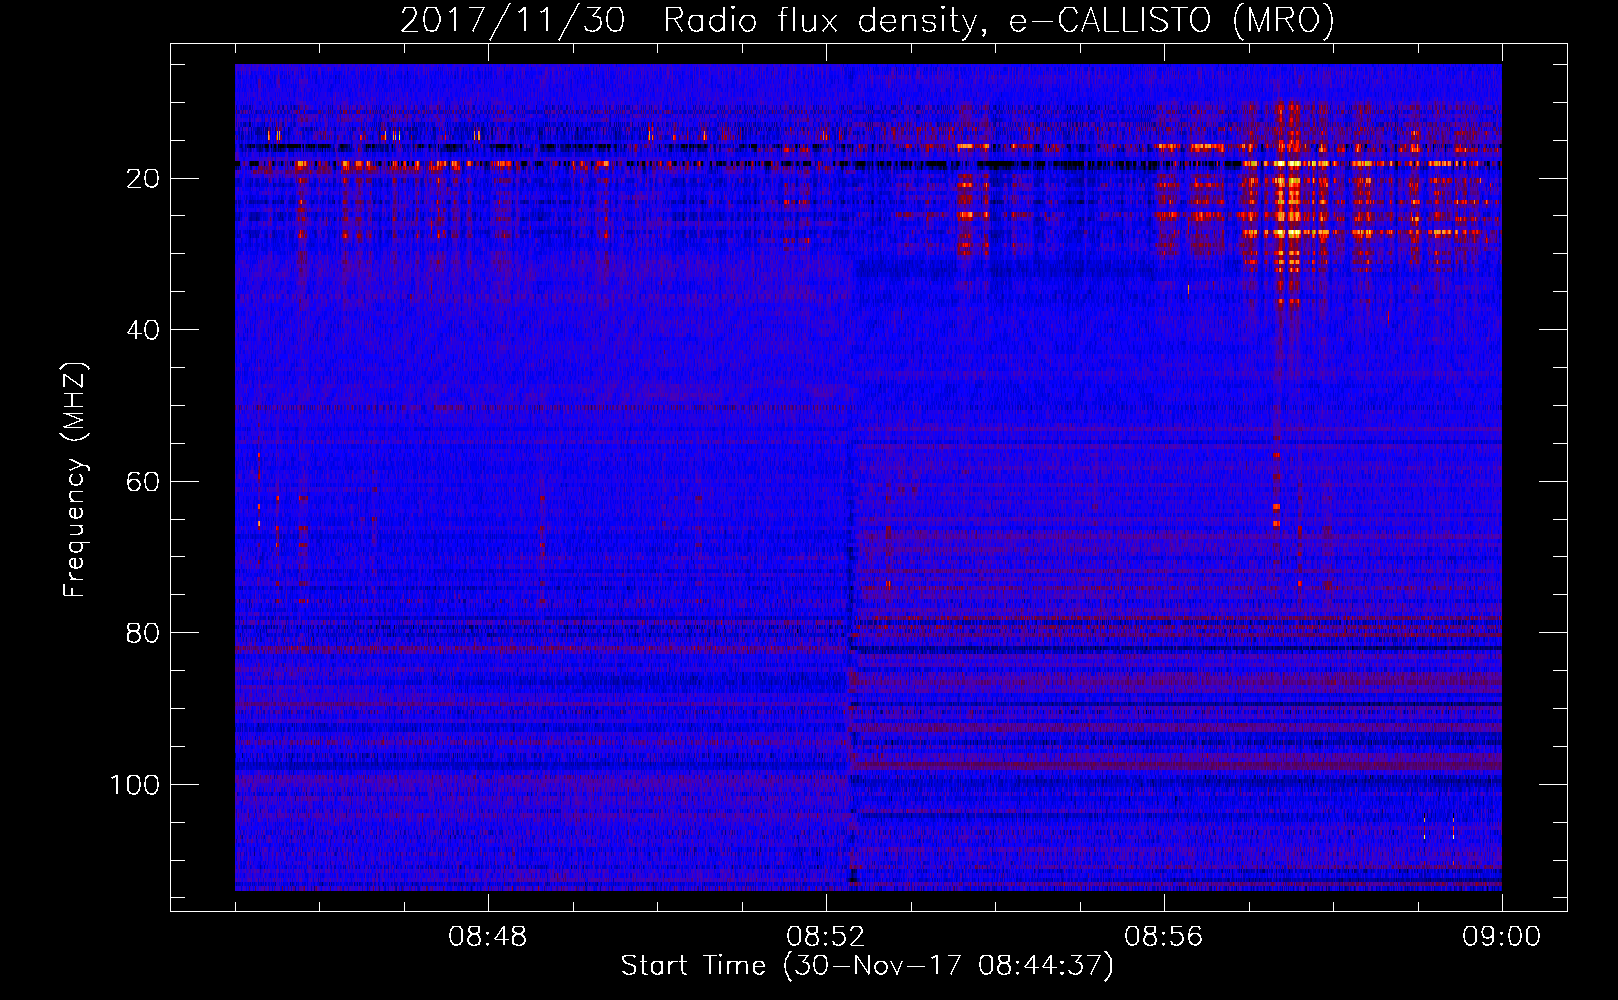The width and height of the screenshot is (1618, 1000).
Task: Click the 60 frequency tick label
Action: click(143, 482)
